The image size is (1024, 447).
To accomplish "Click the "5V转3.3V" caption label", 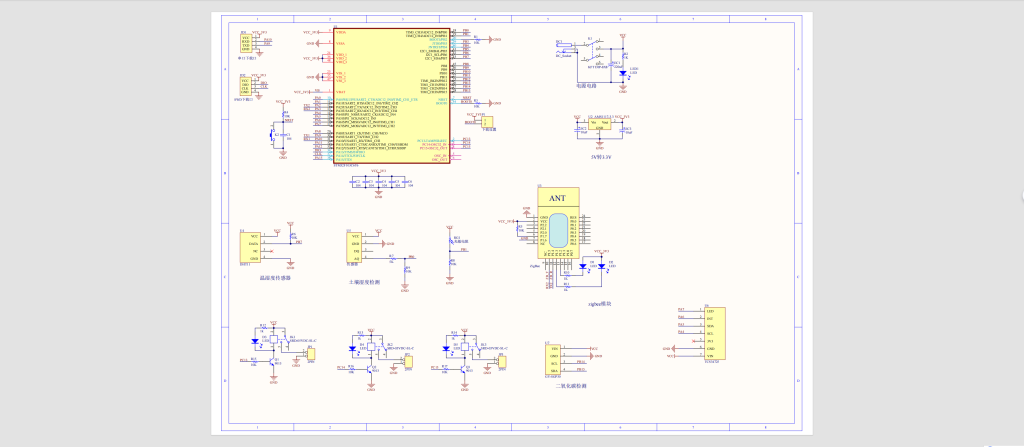I will coord(602,158).
